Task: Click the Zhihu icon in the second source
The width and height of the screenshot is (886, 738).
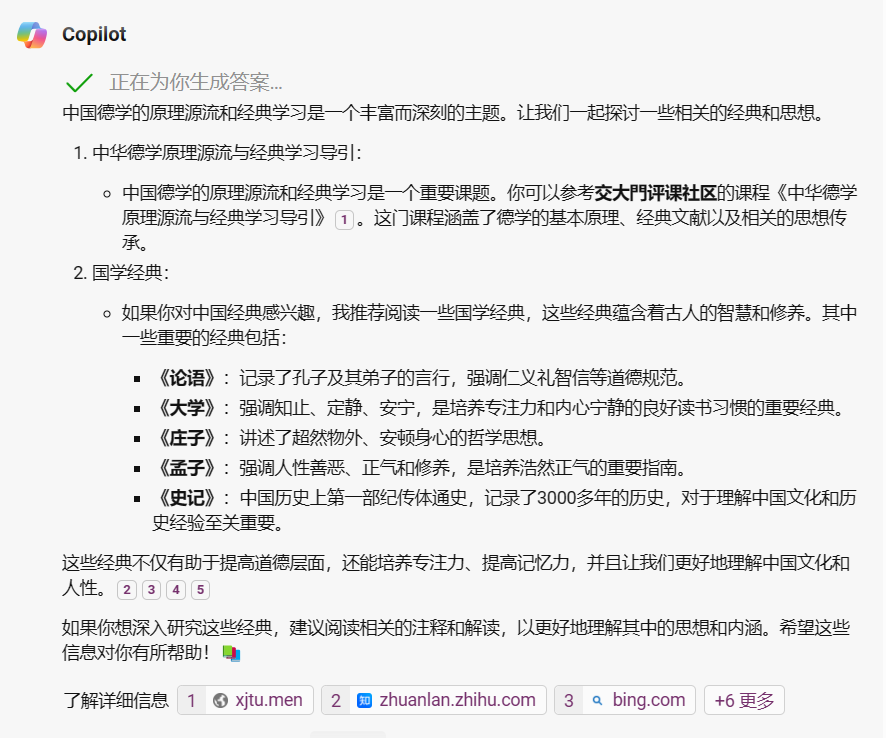Action: (365, 700)
